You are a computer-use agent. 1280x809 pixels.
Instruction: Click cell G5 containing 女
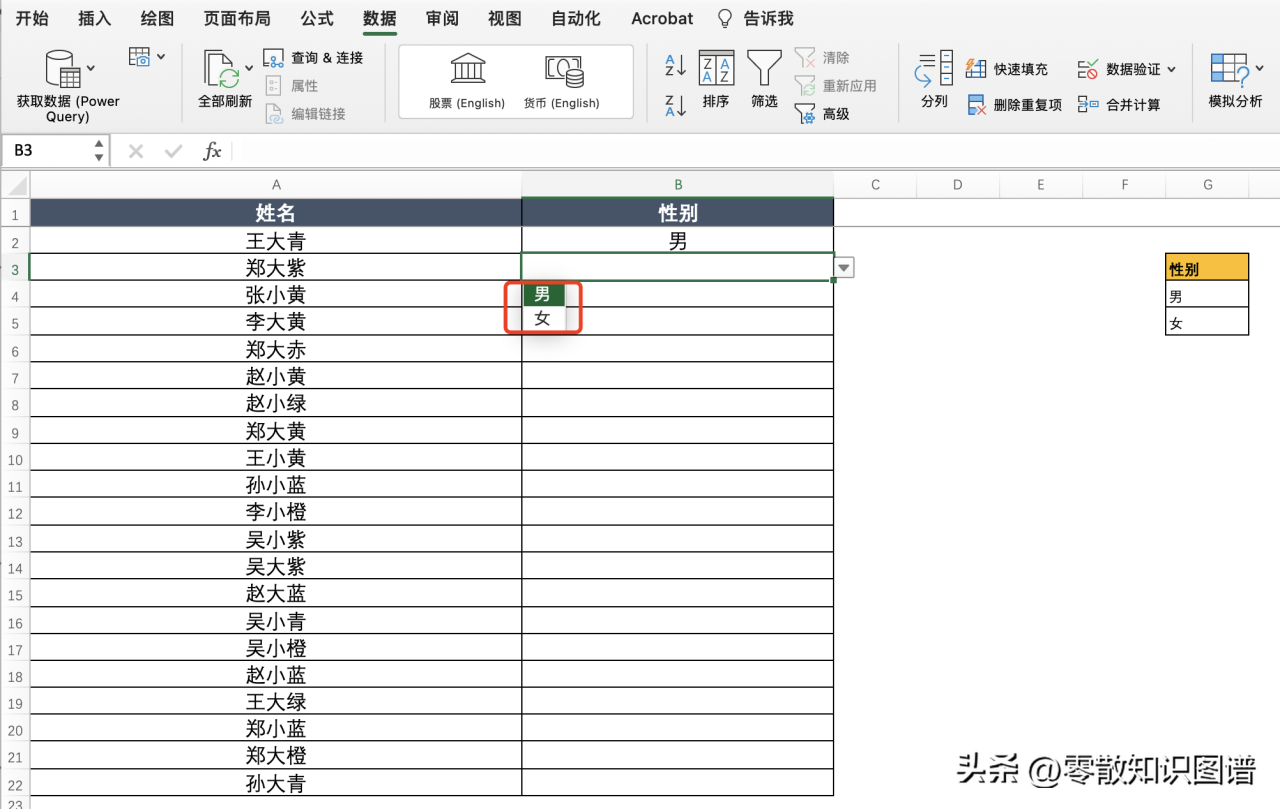click(1207, 322)
